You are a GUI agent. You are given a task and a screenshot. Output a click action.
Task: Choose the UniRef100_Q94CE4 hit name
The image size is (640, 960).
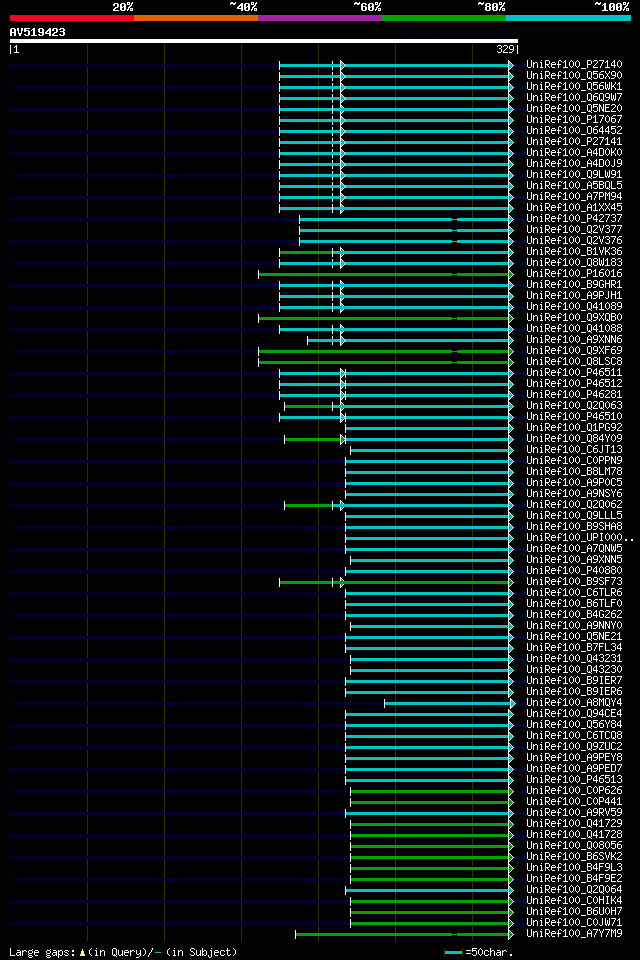coord(574,714)
